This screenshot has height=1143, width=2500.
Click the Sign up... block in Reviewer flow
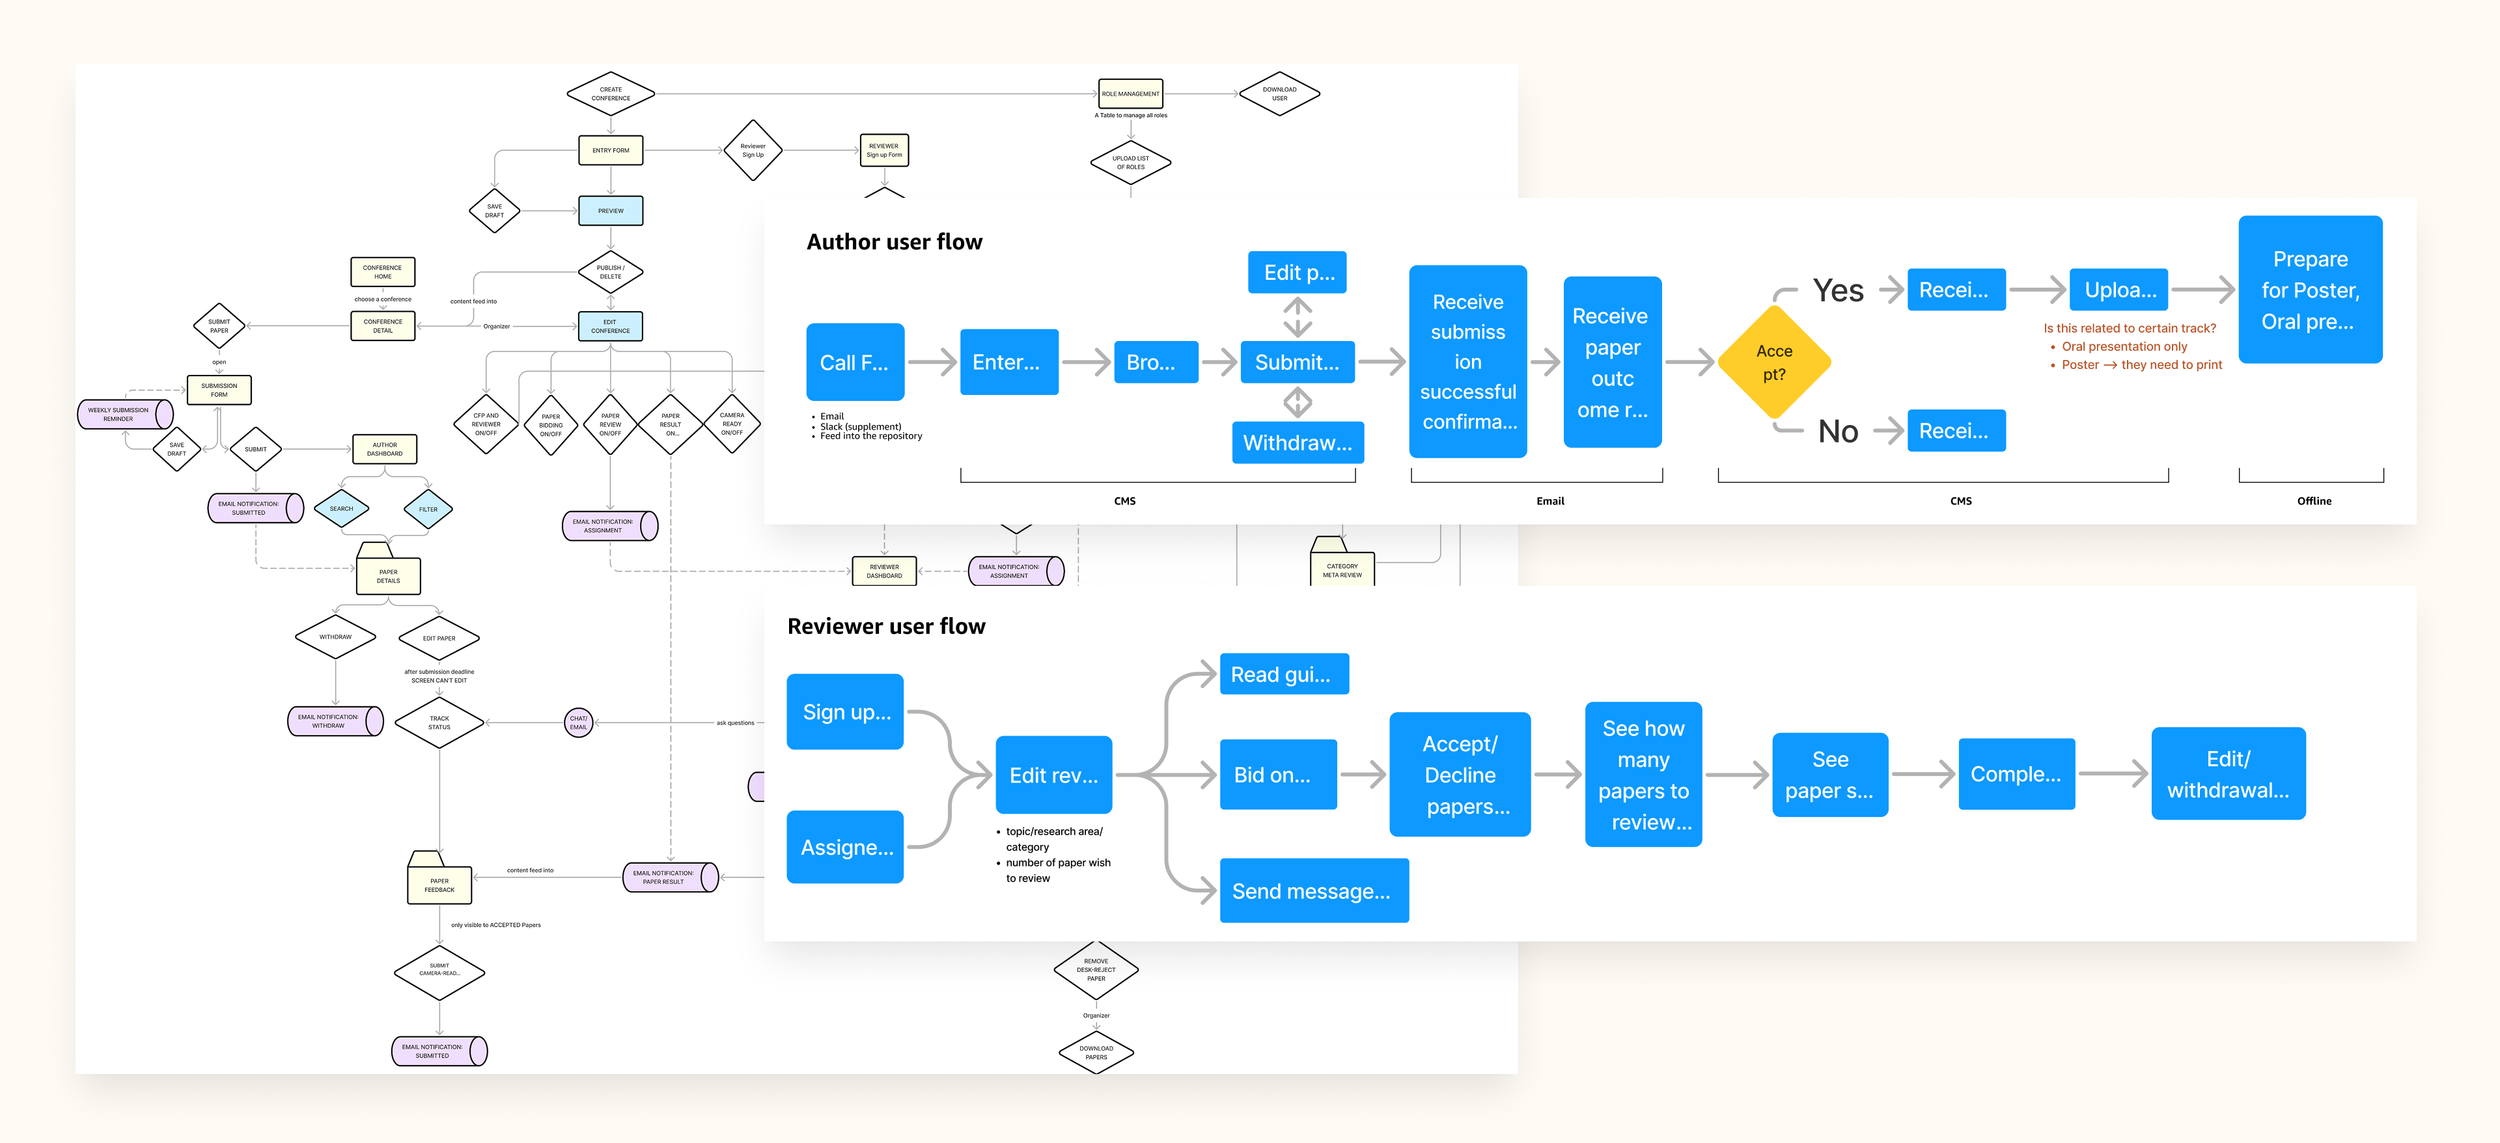(845, 712)
